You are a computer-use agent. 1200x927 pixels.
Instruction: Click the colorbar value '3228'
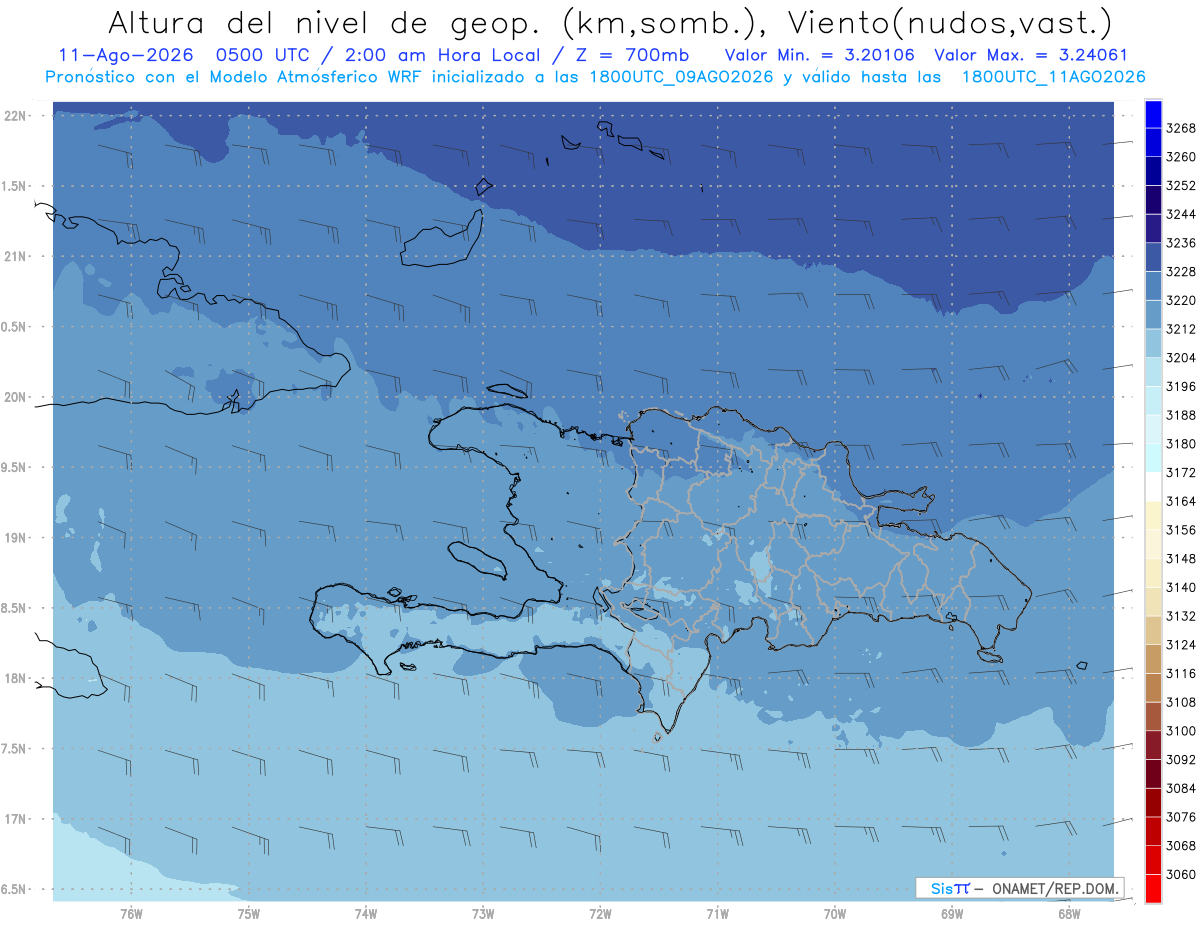(x=1181, y=271)
